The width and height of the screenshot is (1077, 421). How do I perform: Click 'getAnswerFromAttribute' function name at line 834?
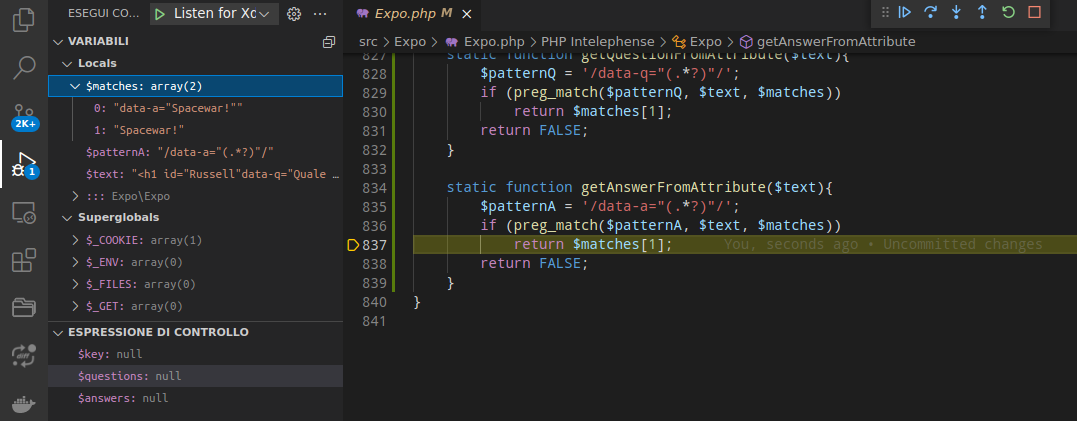click(674, 187)
